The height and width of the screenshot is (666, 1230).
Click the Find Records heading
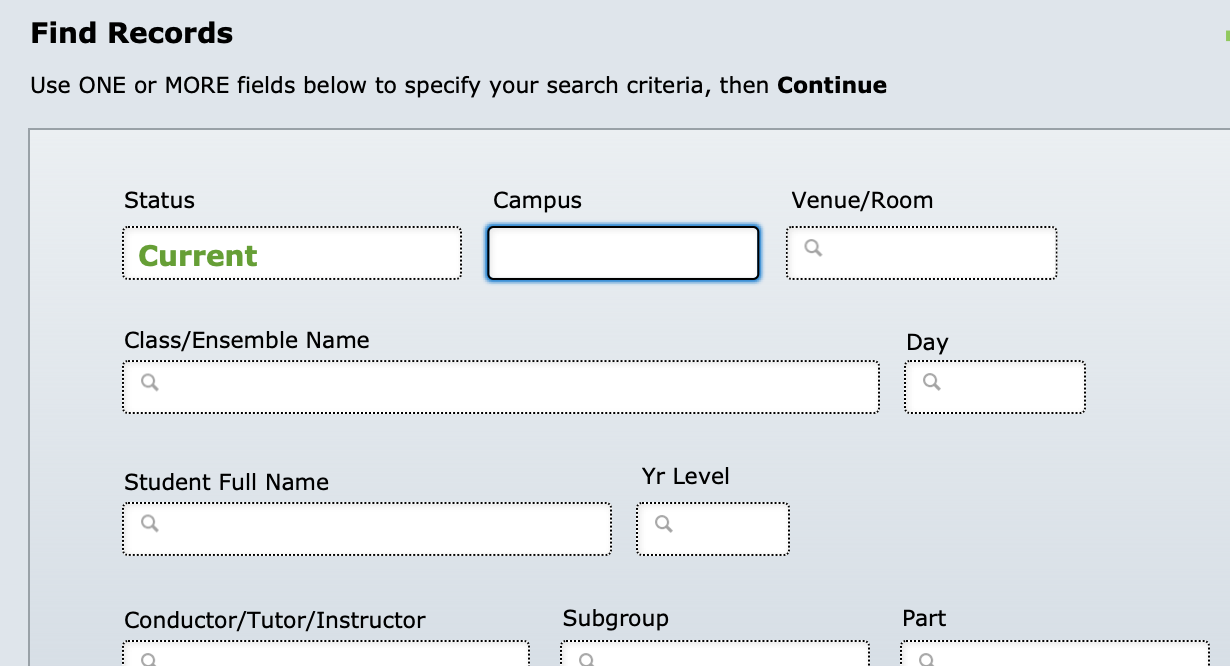point(132,33)
